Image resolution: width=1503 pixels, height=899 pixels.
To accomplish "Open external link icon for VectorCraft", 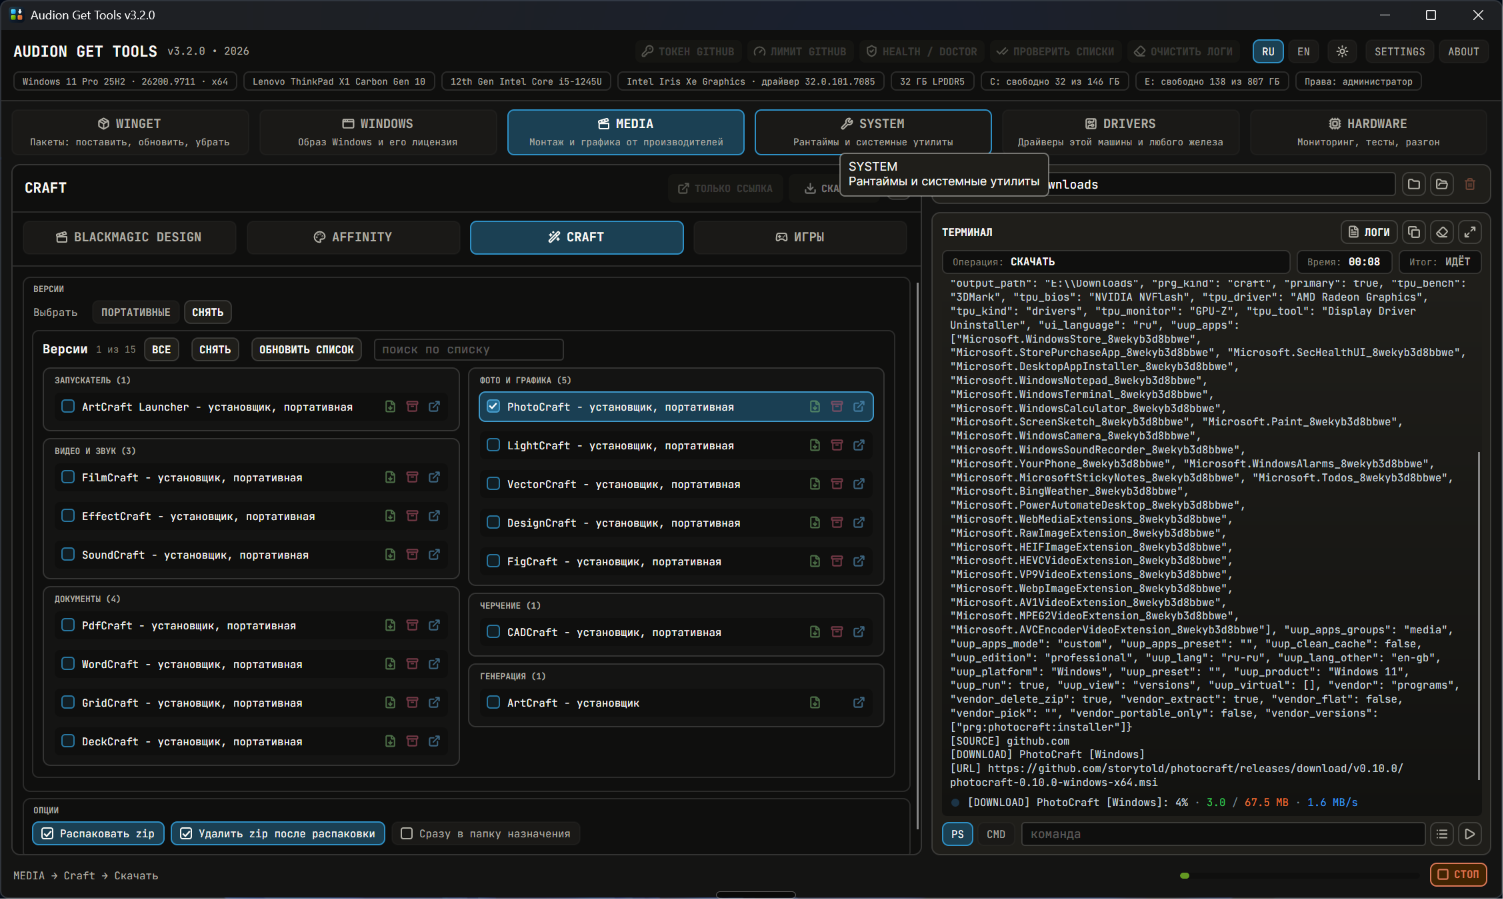I will coord(859,484).
